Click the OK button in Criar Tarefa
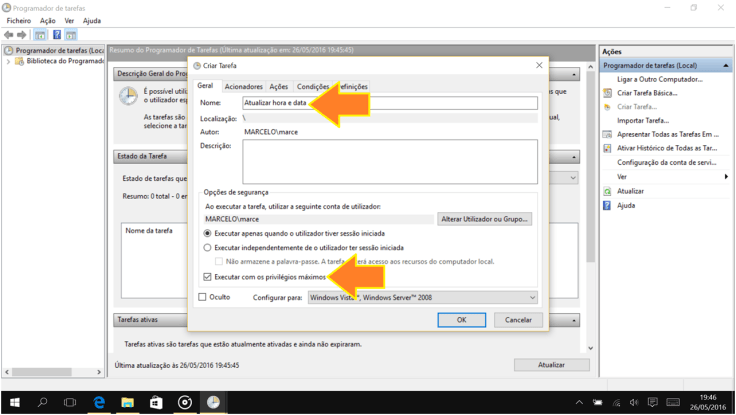 tap(461, 320)
